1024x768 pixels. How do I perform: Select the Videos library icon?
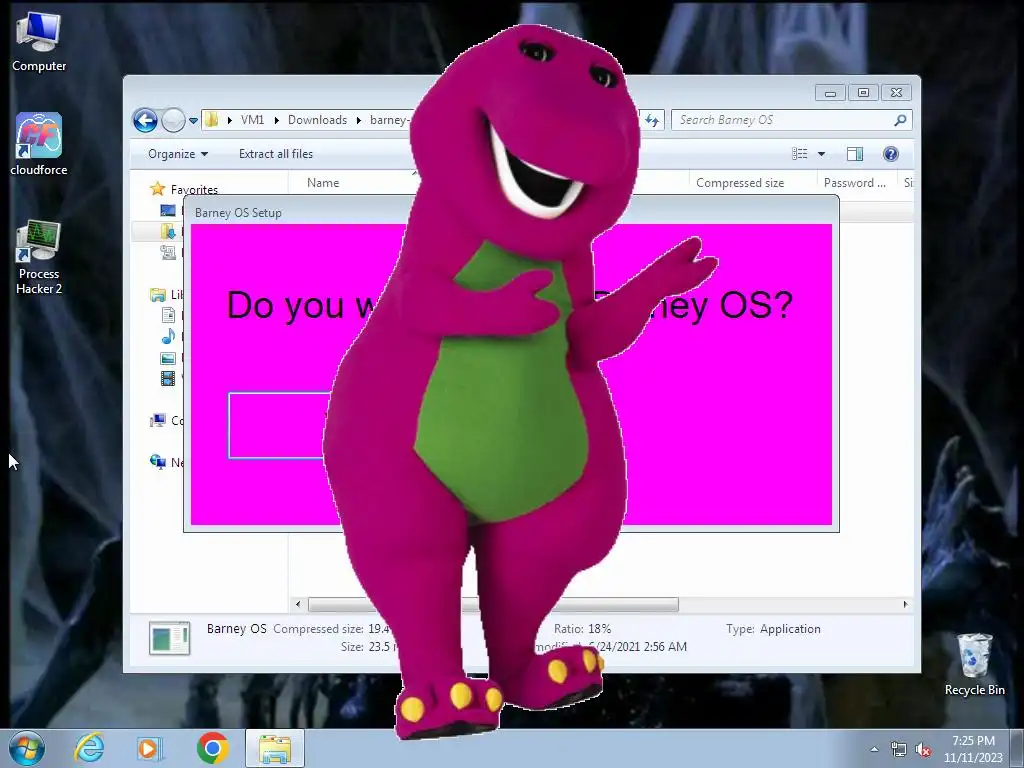coord(168,378)
